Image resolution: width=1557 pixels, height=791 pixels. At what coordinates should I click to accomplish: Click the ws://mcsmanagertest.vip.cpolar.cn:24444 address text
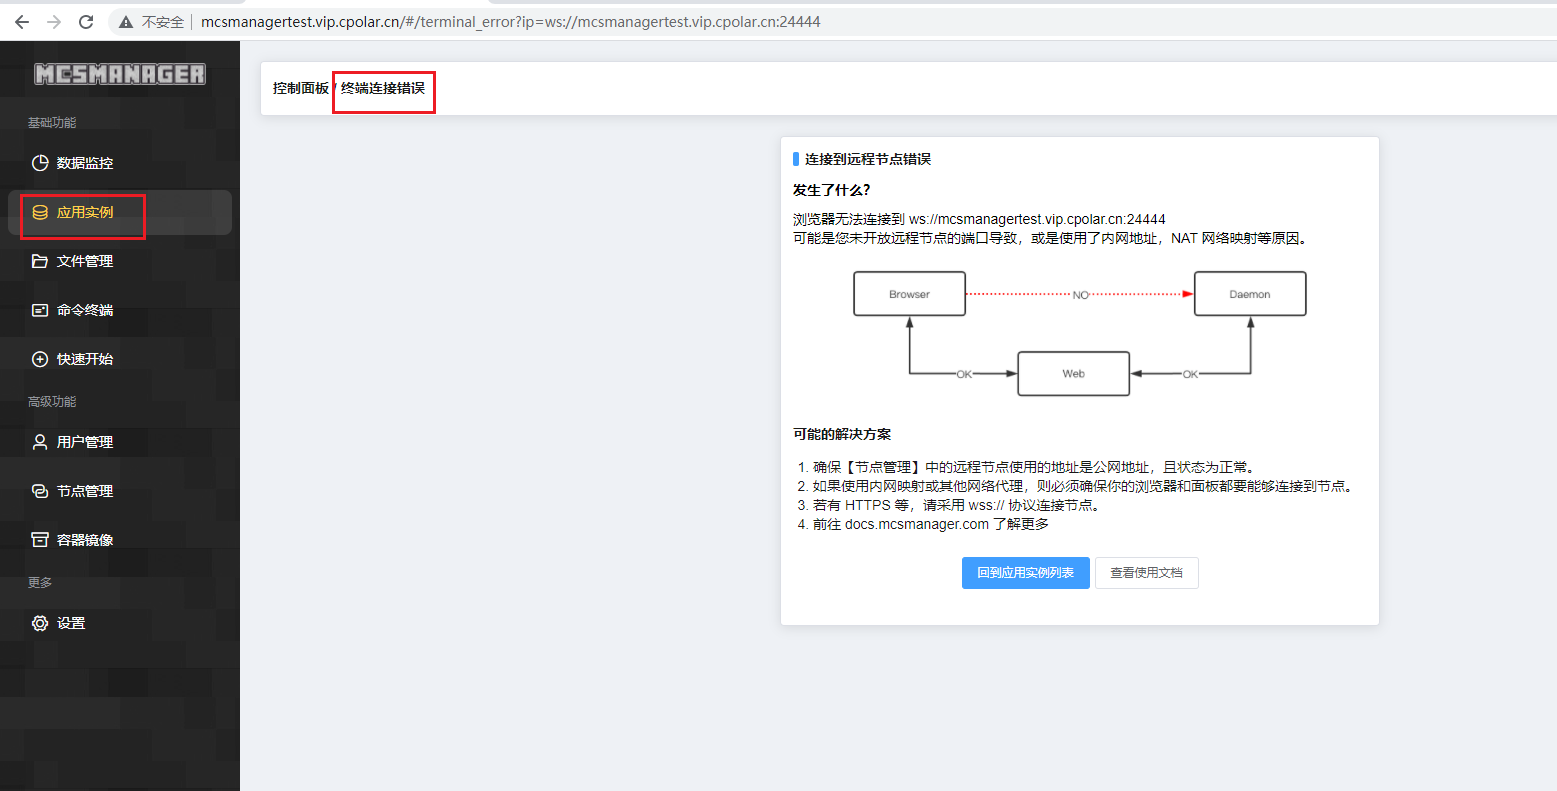click(x=1037, y=219)
